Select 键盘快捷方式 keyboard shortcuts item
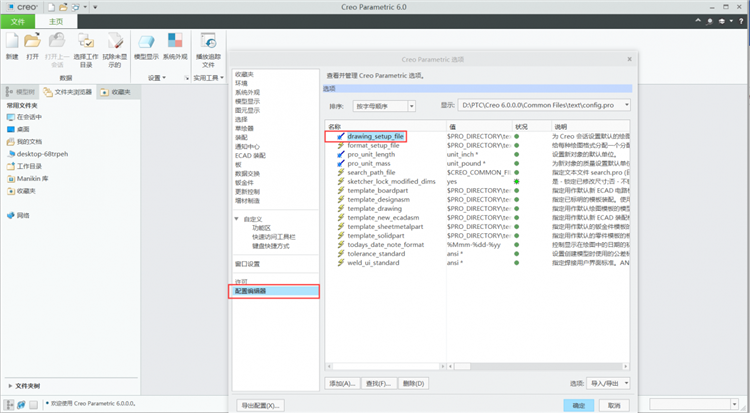 click(271, 246)
